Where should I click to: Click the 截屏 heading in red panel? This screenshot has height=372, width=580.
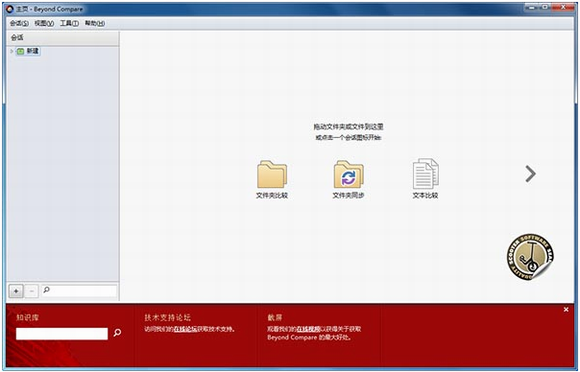(275, 318)
